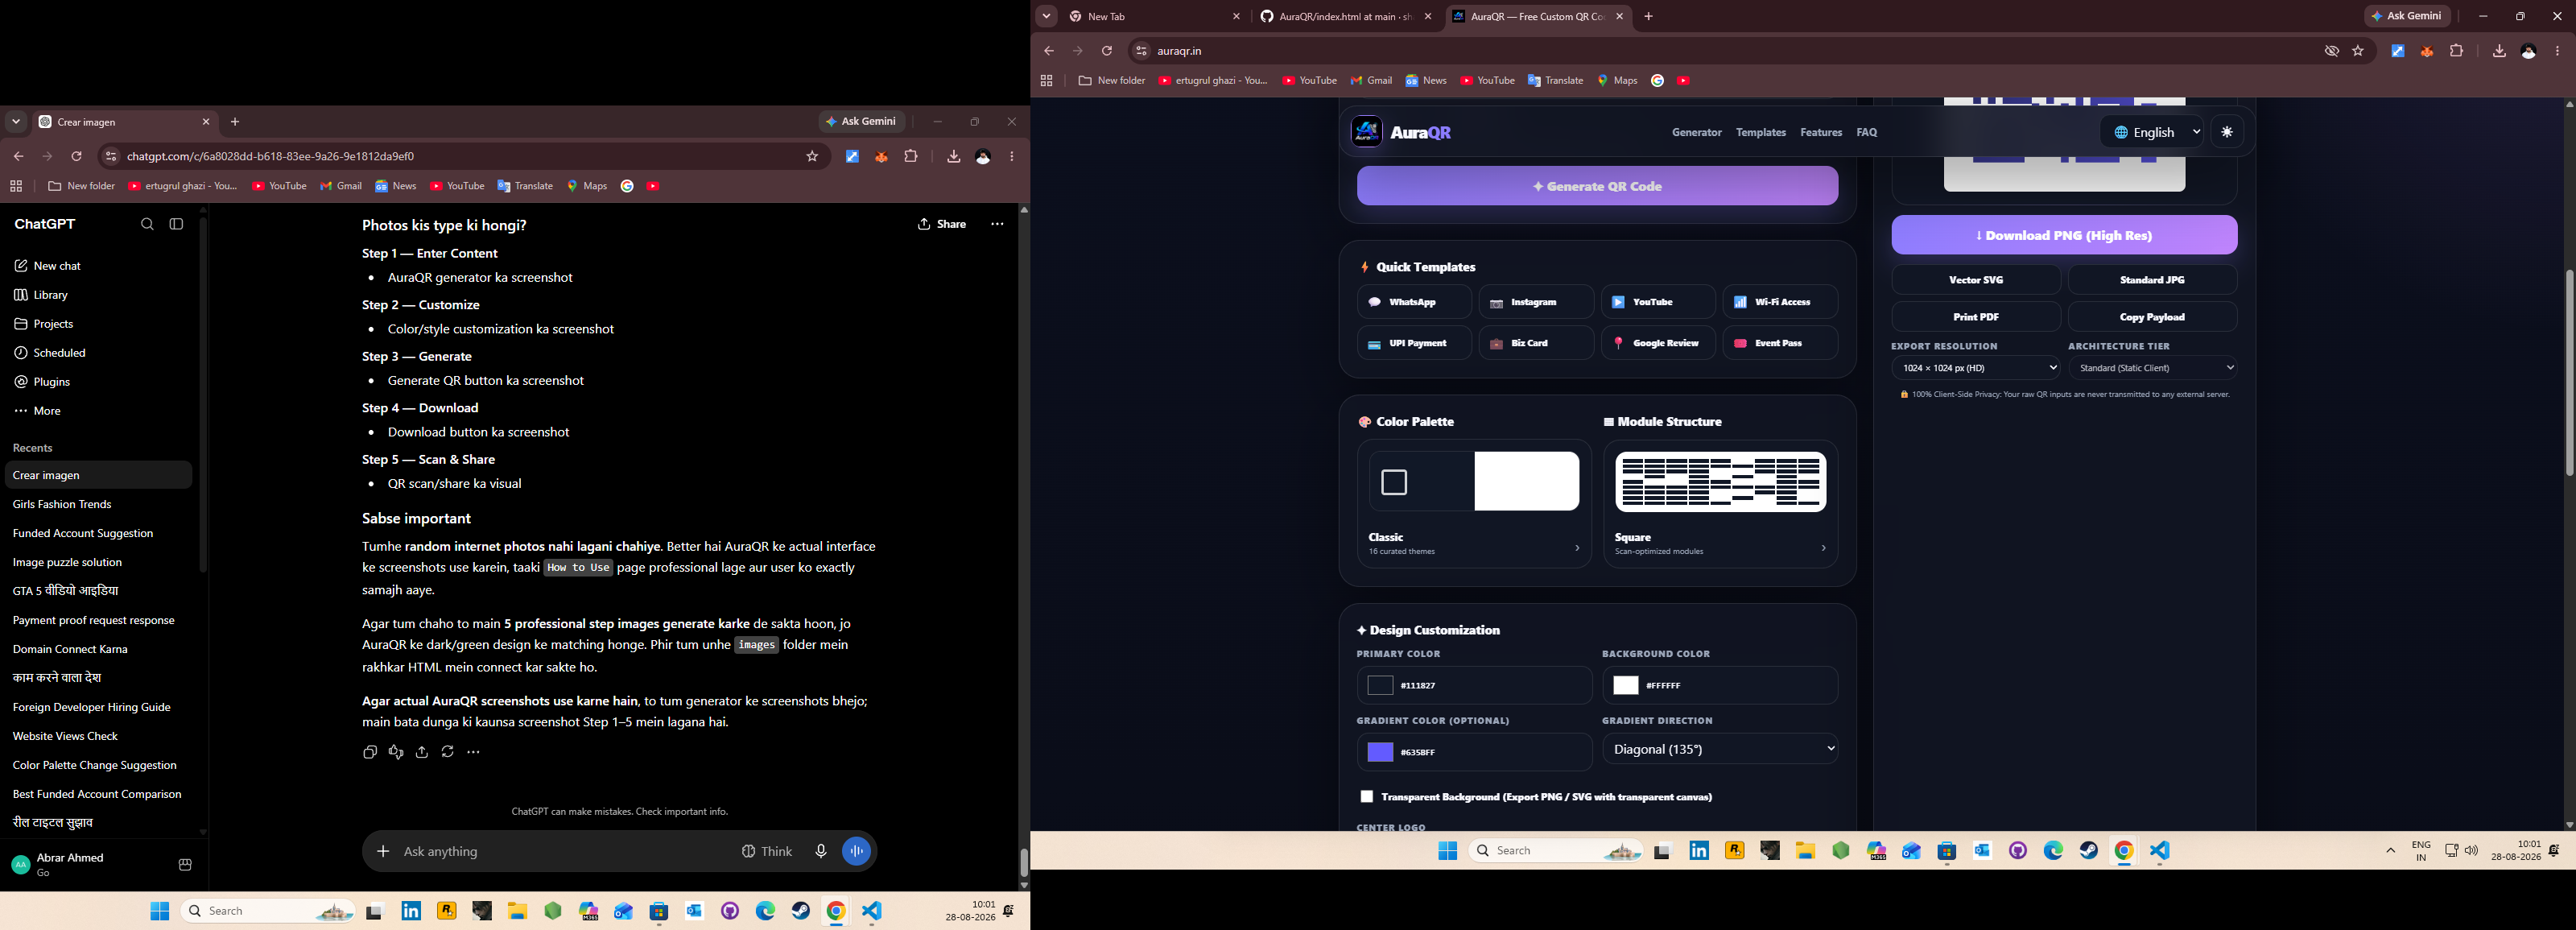The width and height of the screenshot is (2576, 930).
Task: Click Generate QR Code button
Action: point(1597,186)
